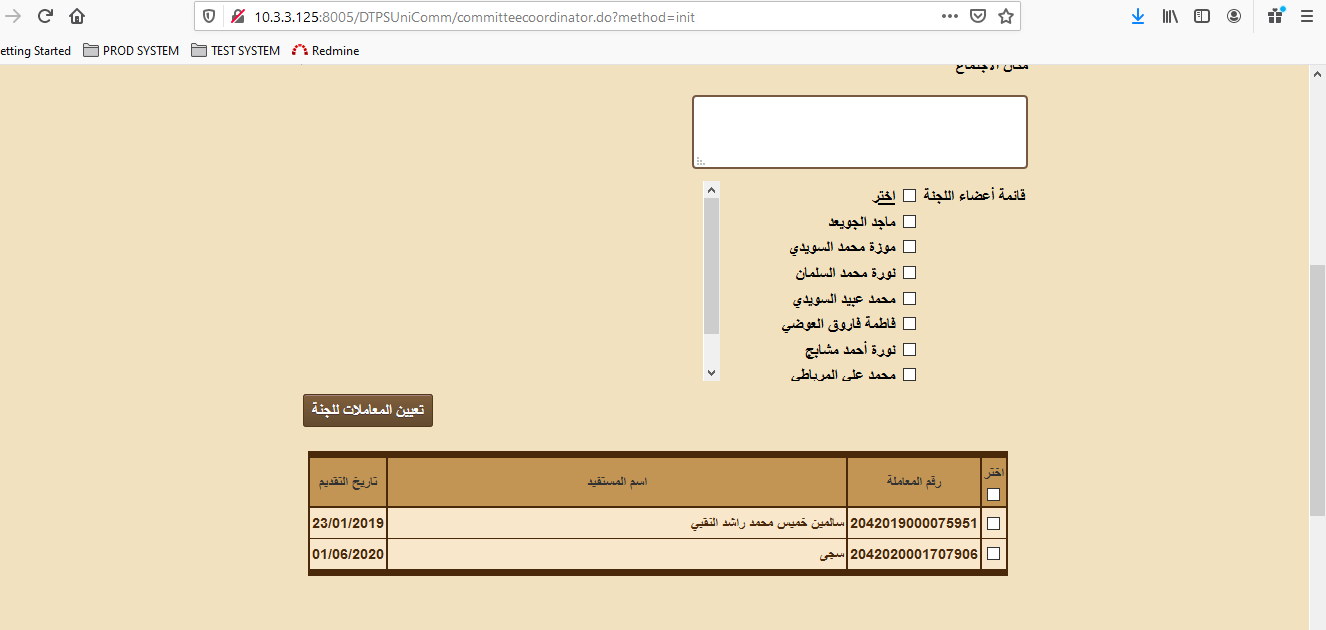The width and height of the screenshot is (1326, 630).
Task: Click the اسم المستفيد column header
Action: [x=617, y=482]
